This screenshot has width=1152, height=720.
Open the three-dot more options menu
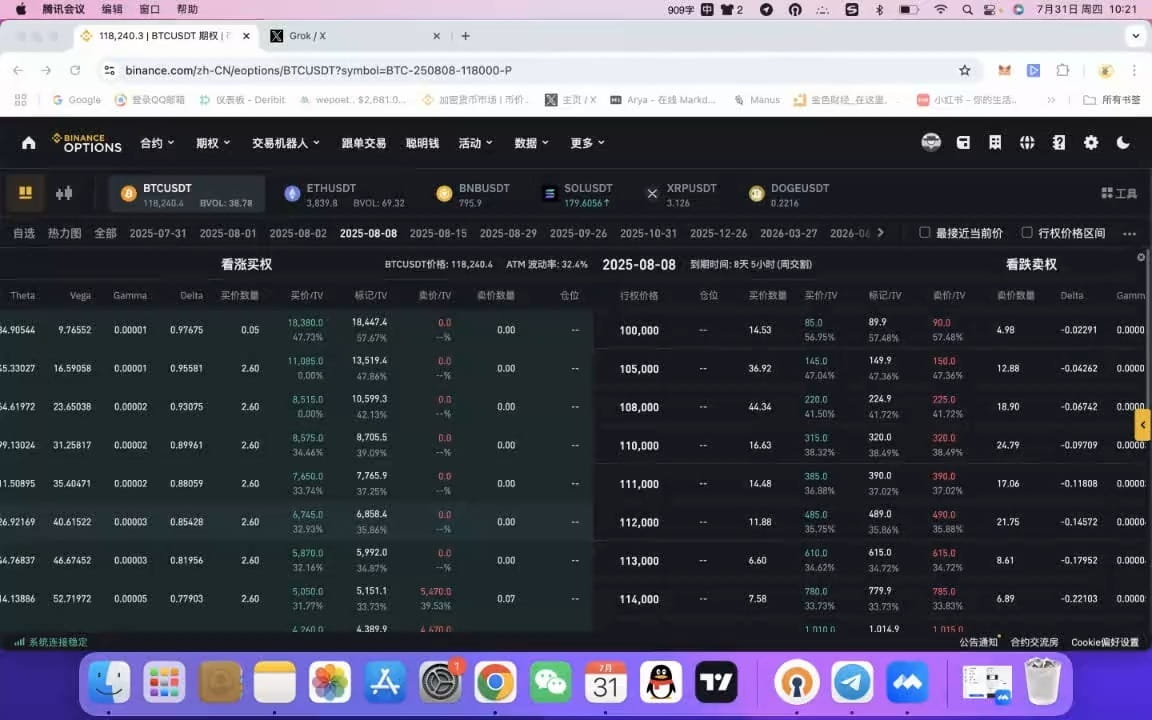pos(1129,234)
